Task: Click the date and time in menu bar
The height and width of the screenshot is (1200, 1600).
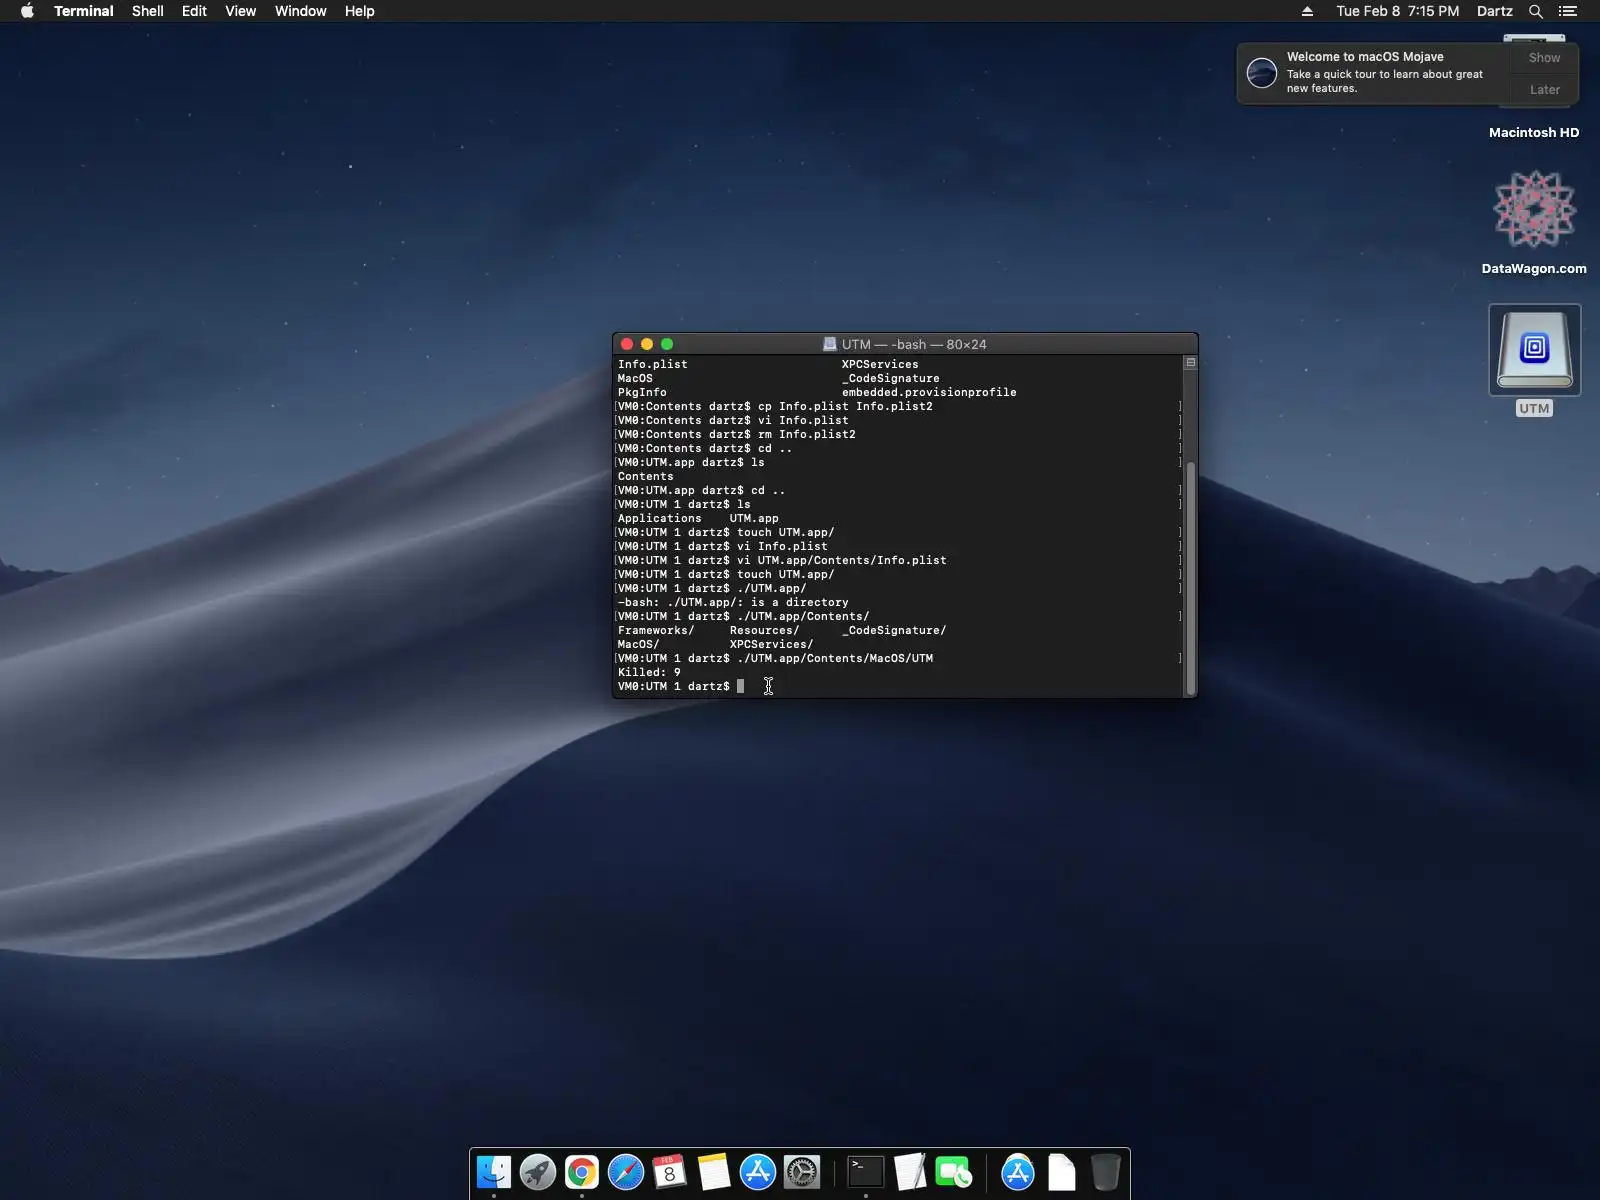Action: click(x=1397, y=11)
